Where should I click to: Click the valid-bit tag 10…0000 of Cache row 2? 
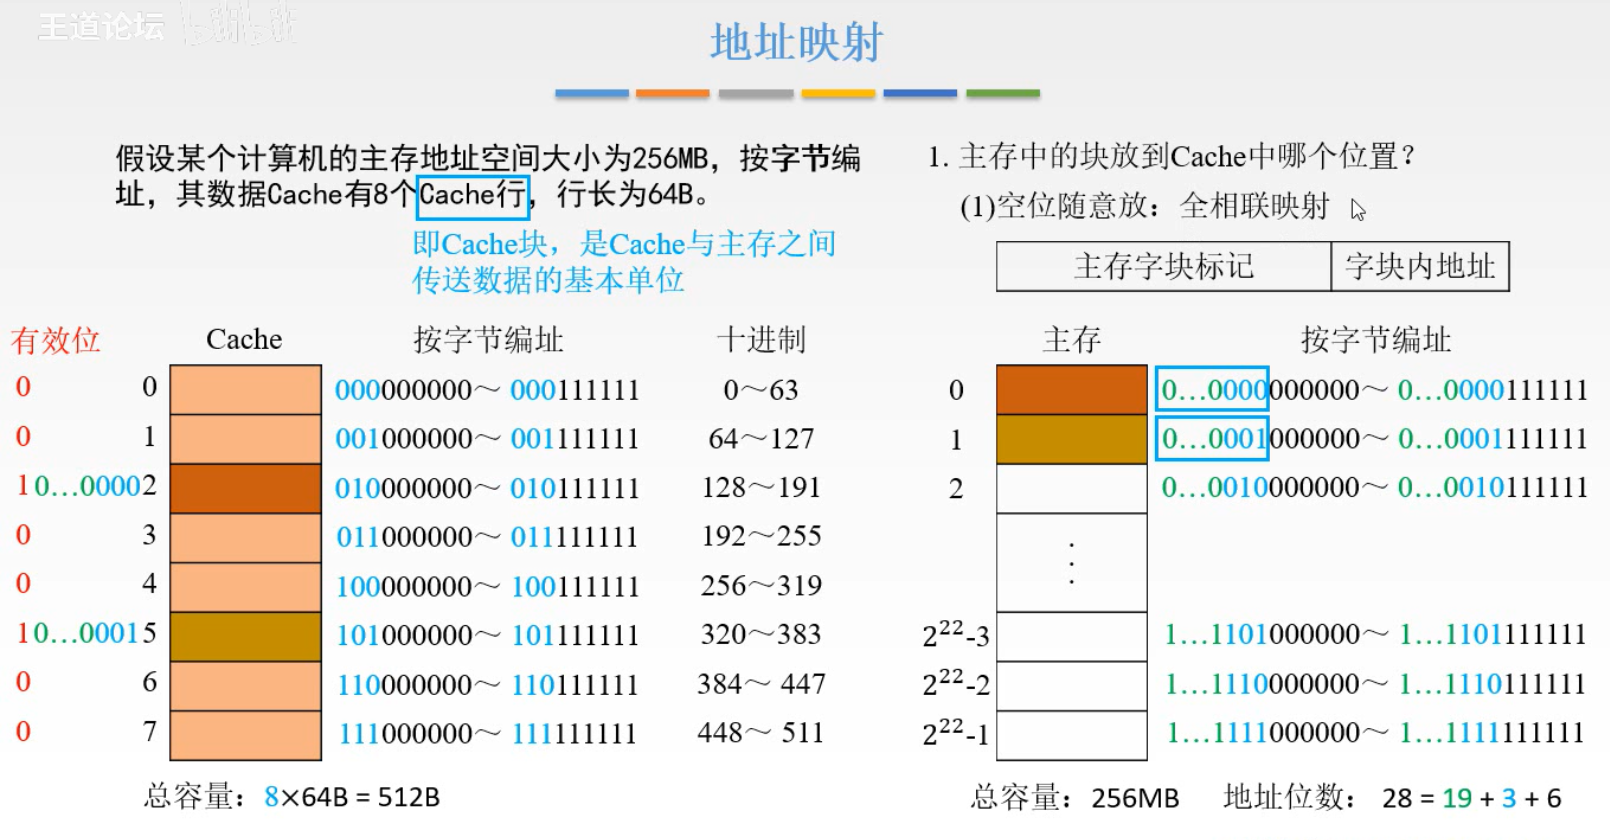(x=77, y=486)
